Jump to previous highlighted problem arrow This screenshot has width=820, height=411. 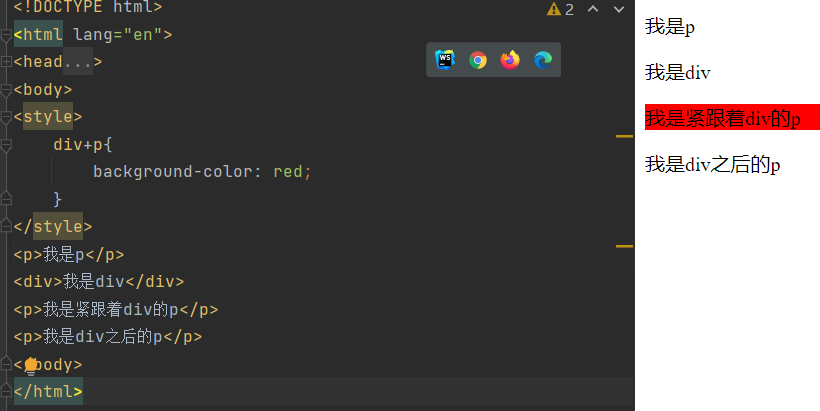pos(593,9)
